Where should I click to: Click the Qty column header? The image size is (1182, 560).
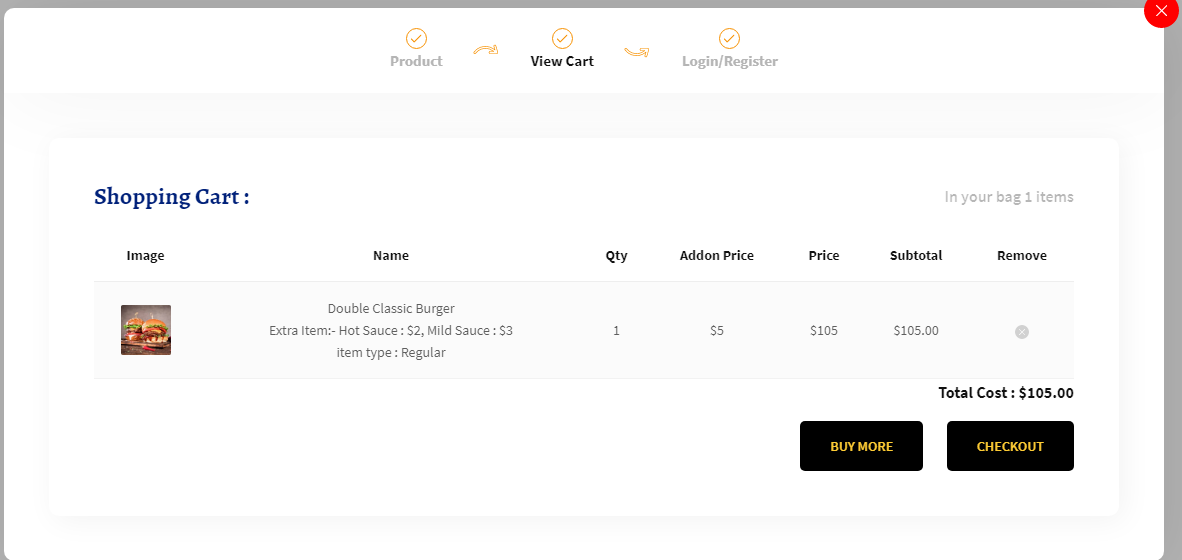617,256
